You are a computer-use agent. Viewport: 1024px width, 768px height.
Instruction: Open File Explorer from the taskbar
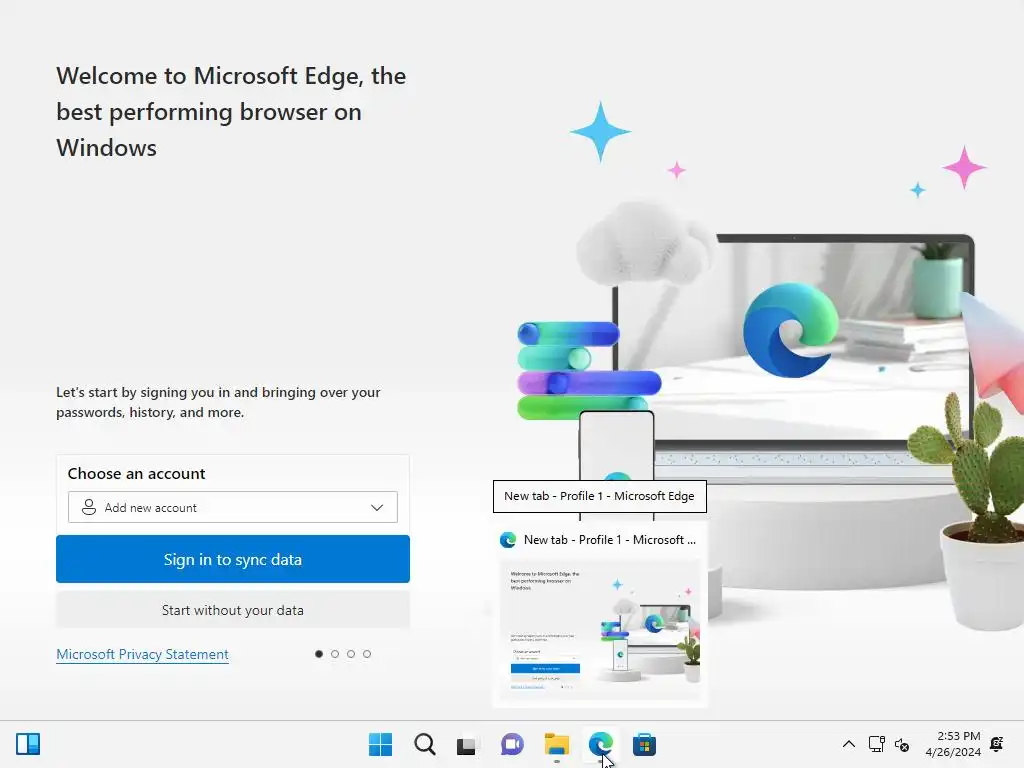(556, 744)
